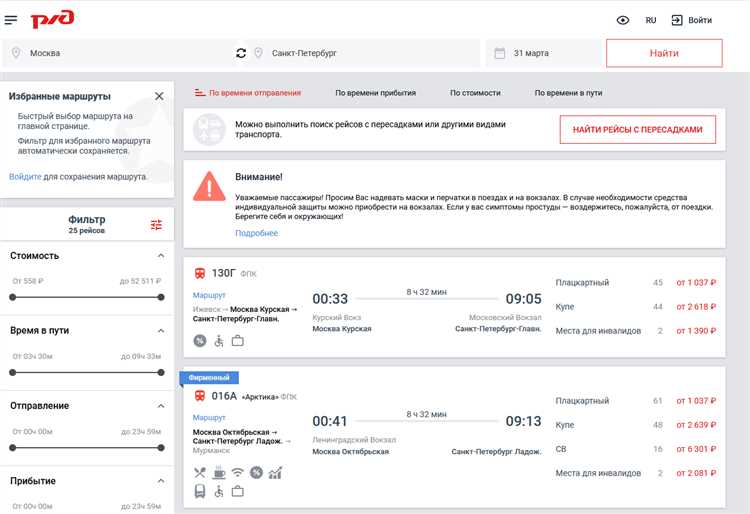Click the luggage icon on train 016A
The height and width of the screenshot is (514, 750).
coord(238,491)
